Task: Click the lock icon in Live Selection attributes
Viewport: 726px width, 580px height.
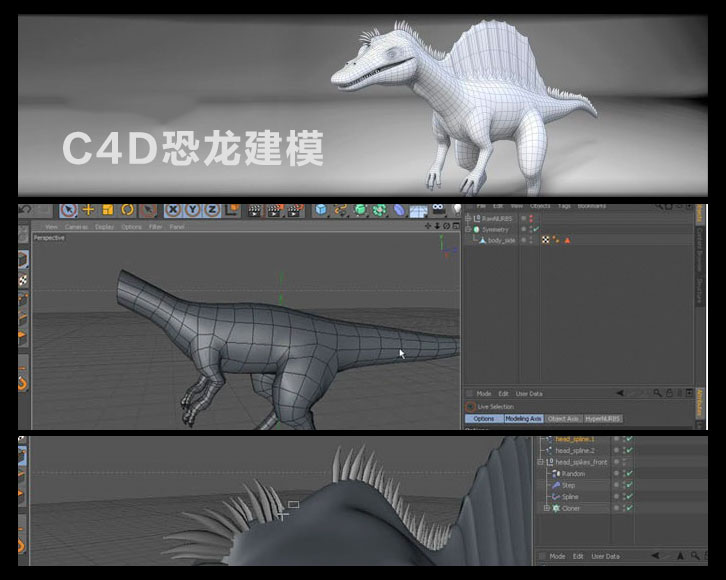Action: (669, 393)
